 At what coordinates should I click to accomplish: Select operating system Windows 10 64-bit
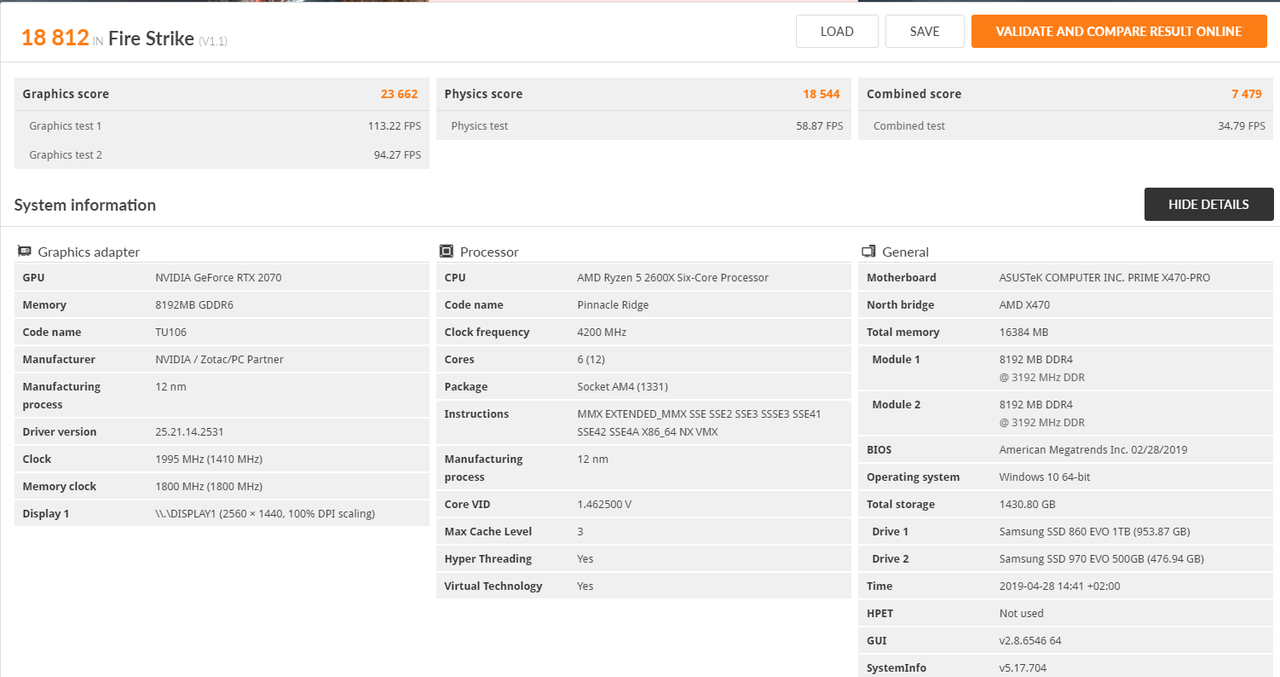click(x=1045, y=477)
